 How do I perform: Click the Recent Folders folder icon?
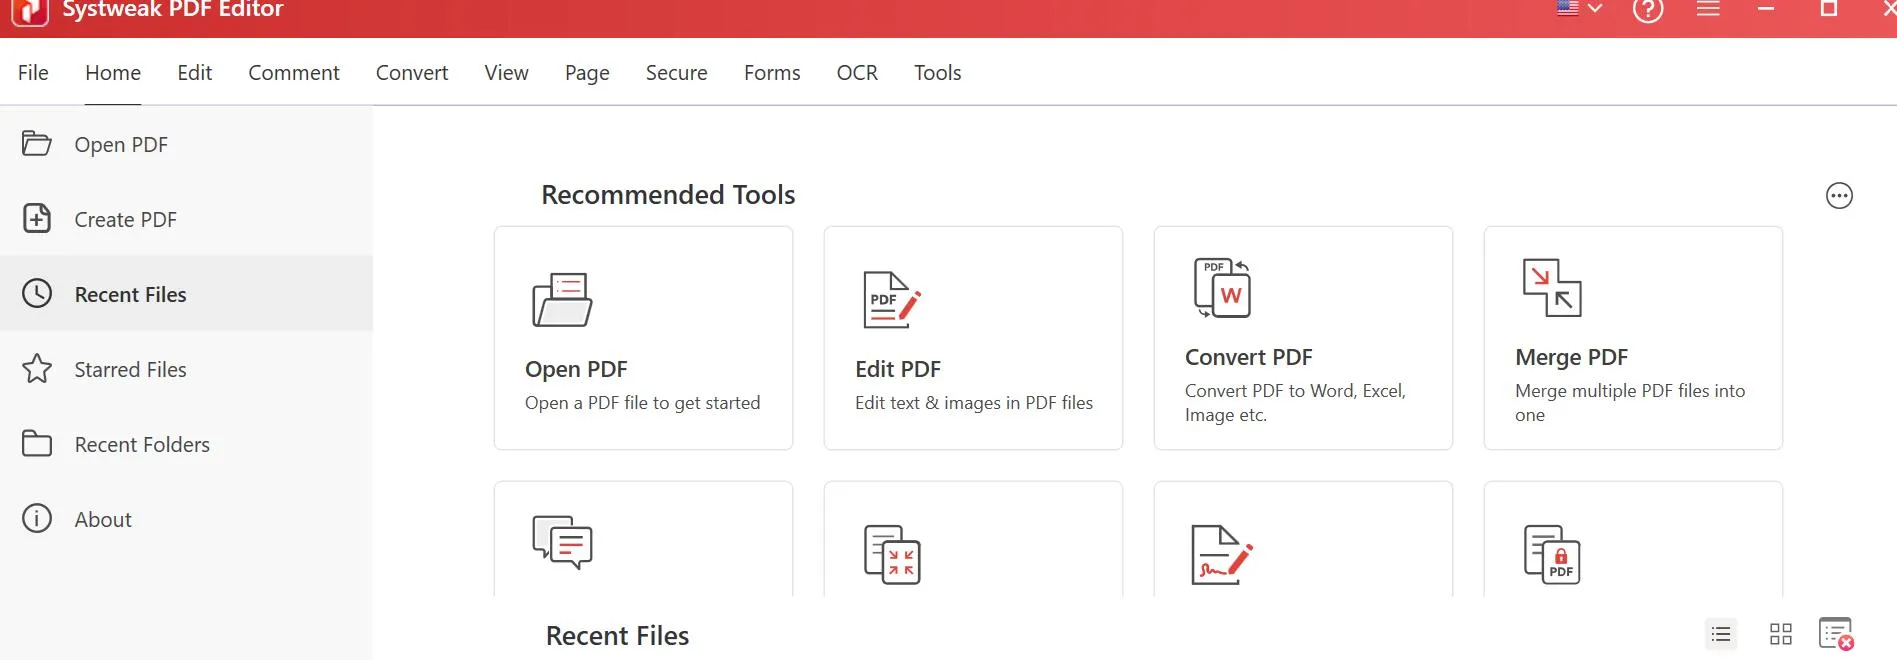point(37,443)
